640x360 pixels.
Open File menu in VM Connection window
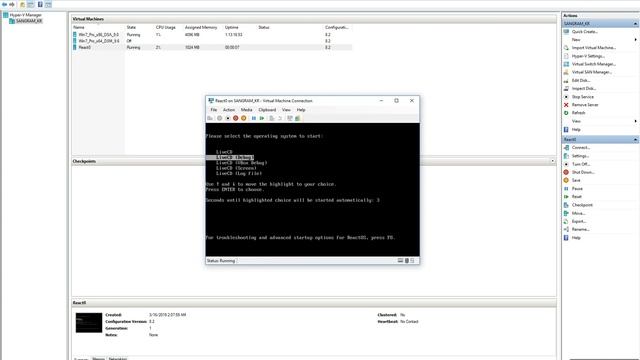pos(213,110)
